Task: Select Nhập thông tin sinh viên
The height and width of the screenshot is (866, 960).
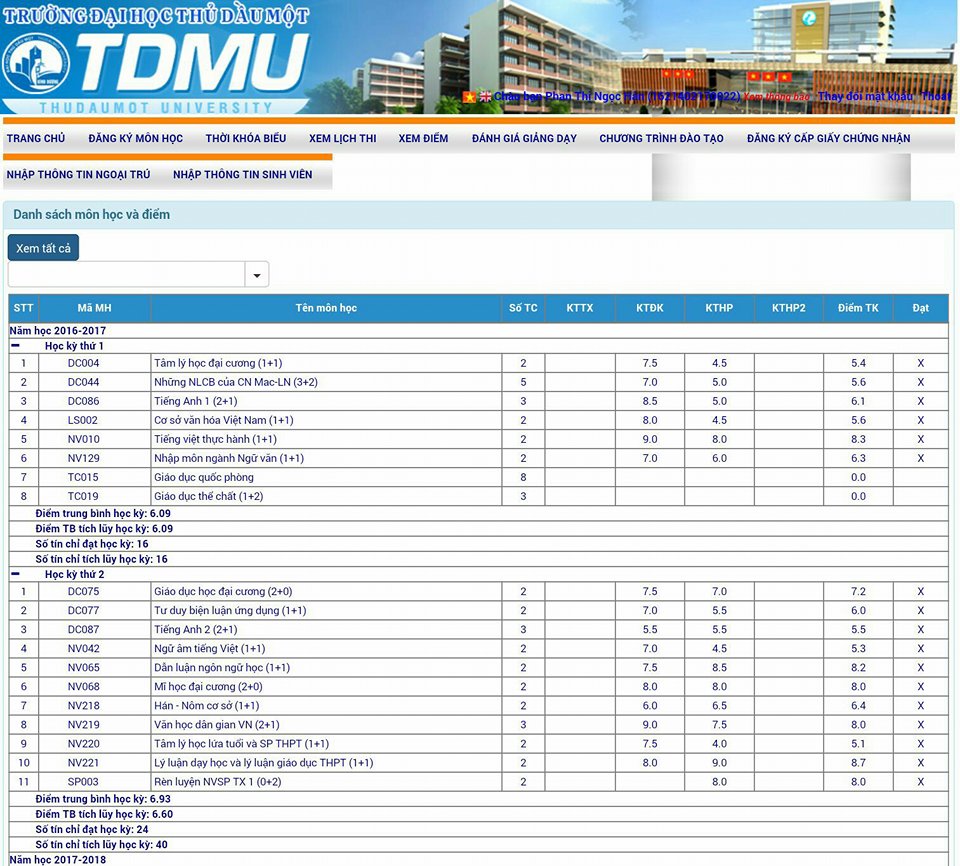Action: [x=242, y=174]
